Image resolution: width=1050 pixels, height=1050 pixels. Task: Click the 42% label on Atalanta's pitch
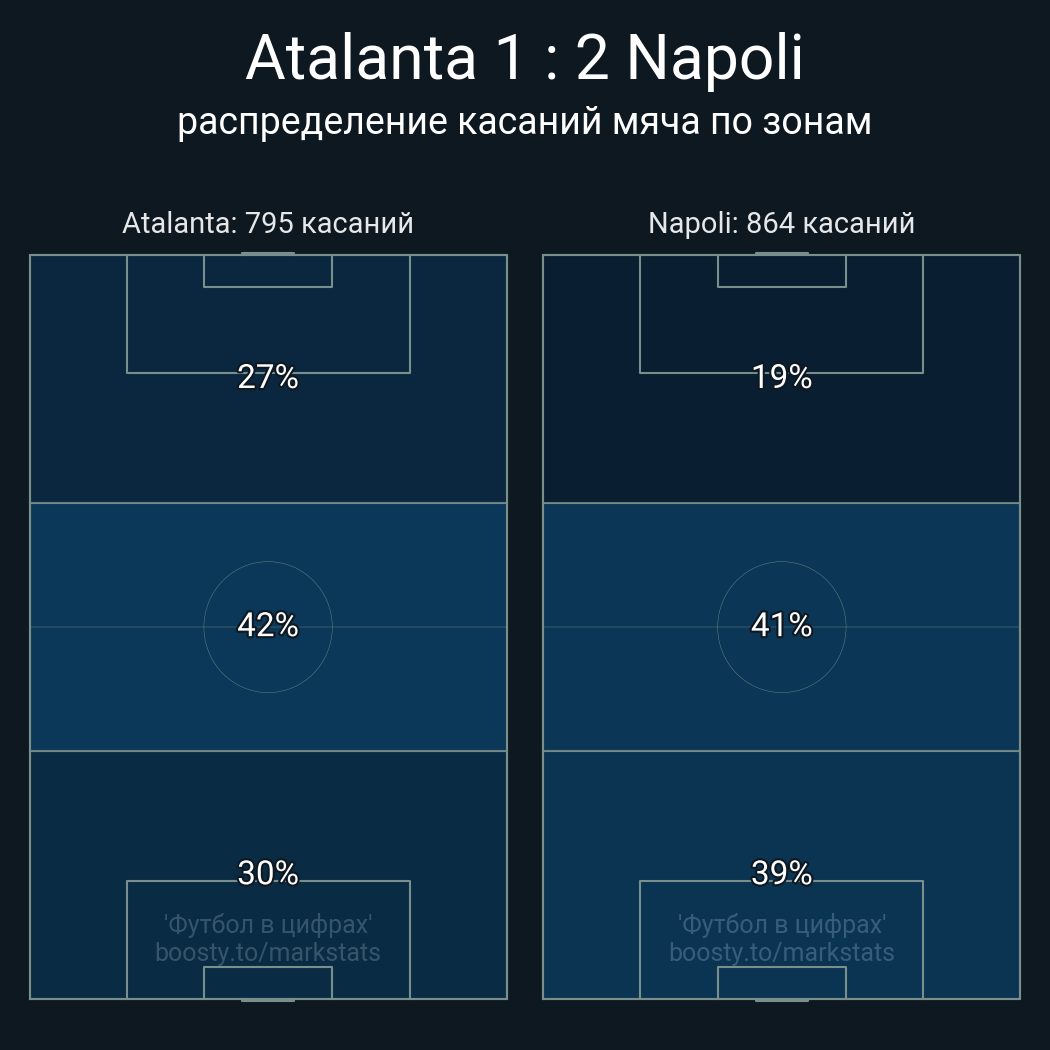267,625
